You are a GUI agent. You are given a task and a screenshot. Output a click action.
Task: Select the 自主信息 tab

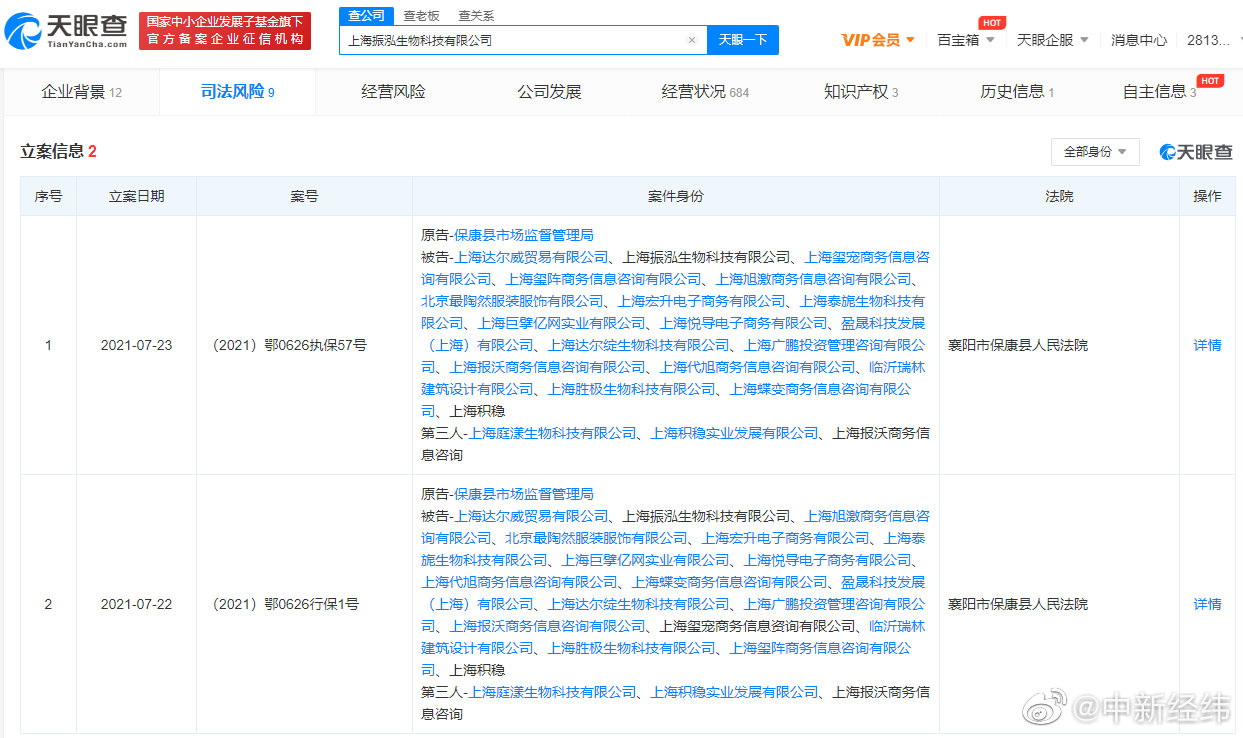coord(1163,91)
